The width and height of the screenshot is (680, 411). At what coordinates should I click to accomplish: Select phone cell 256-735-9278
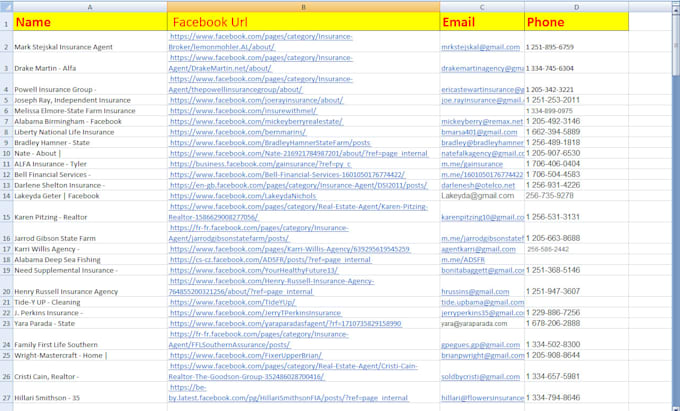point(576,196)
